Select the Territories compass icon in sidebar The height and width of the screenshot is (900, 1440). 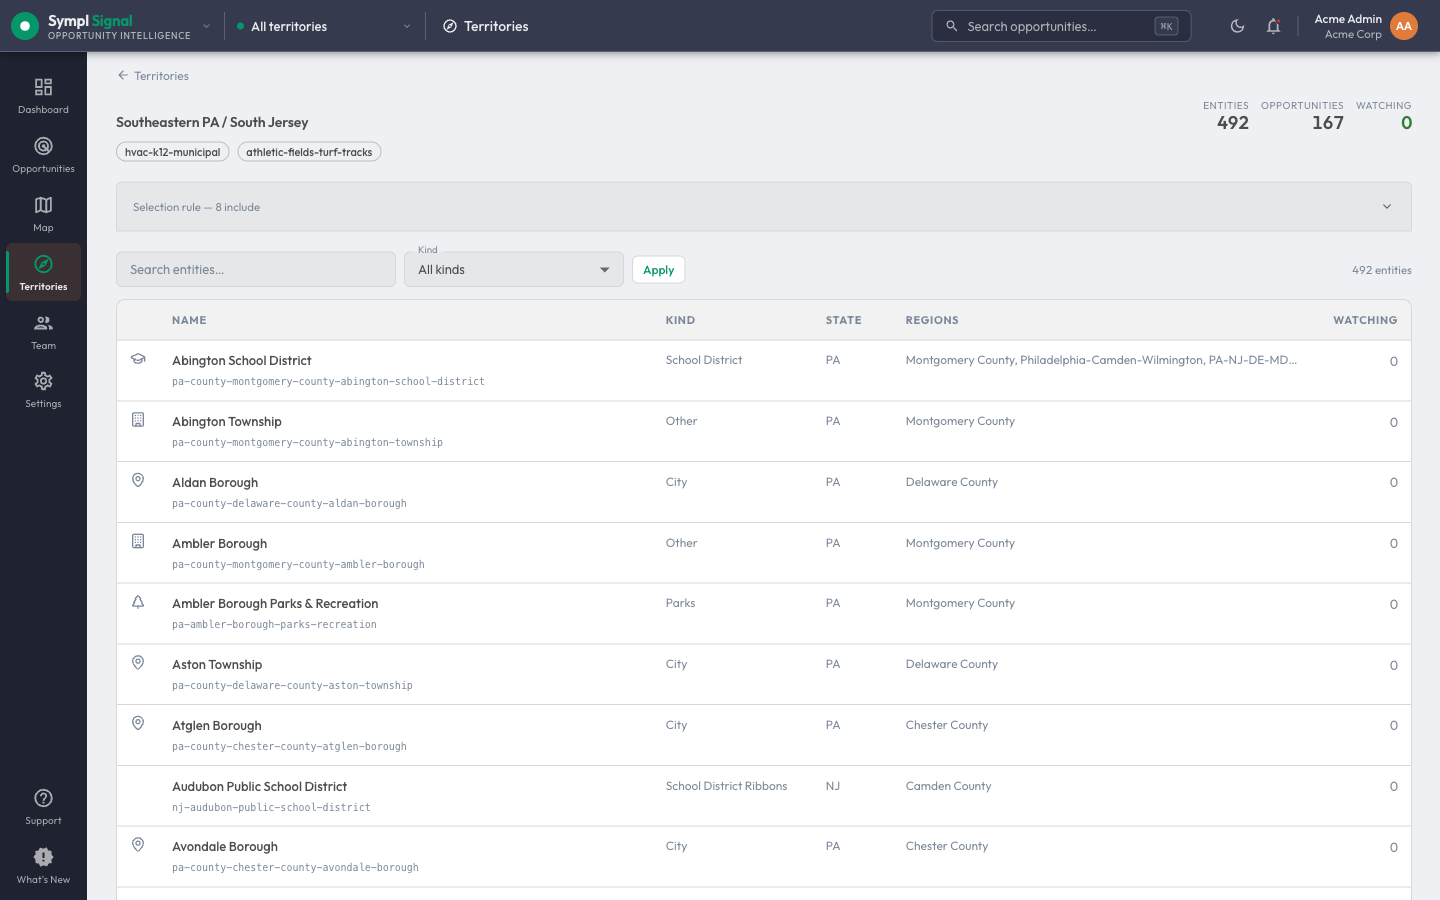43,264
